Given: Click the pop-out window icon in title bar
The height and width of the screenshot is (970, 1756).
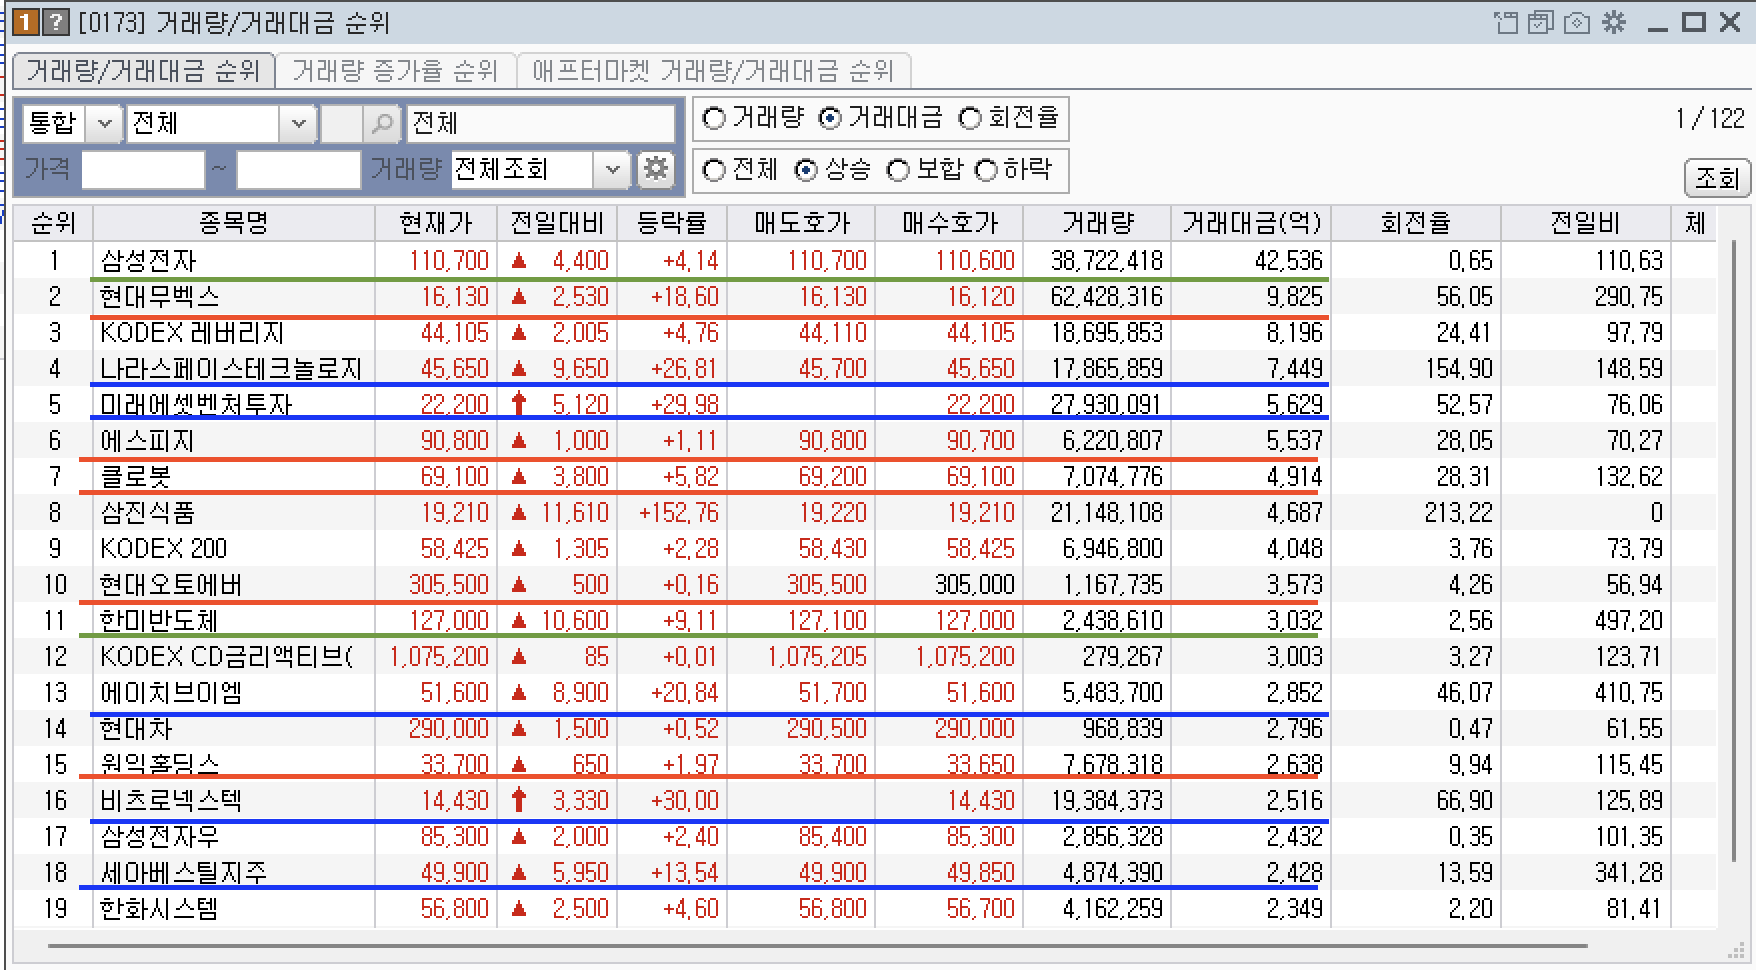Looking at the screenshot, I should coord(1506,22).
